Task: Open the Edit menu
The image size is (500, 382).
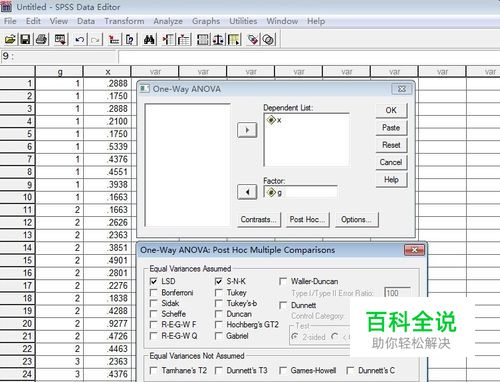Action: click(x=33, y=21)
